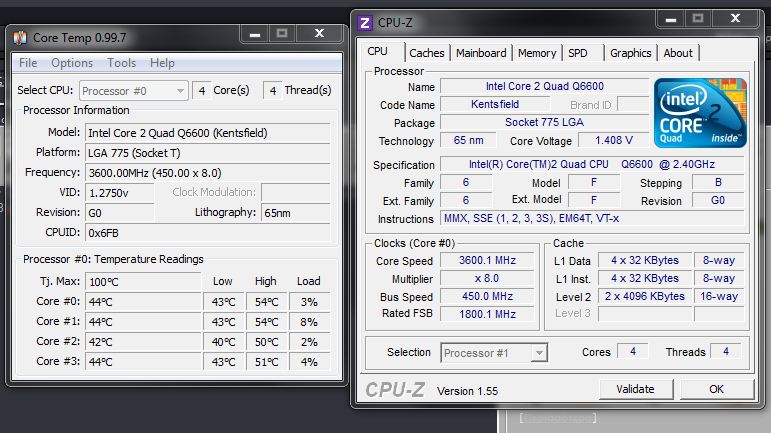Open the Tools menu in Core Temp
The image size is (771, 433).
point(121,63)
